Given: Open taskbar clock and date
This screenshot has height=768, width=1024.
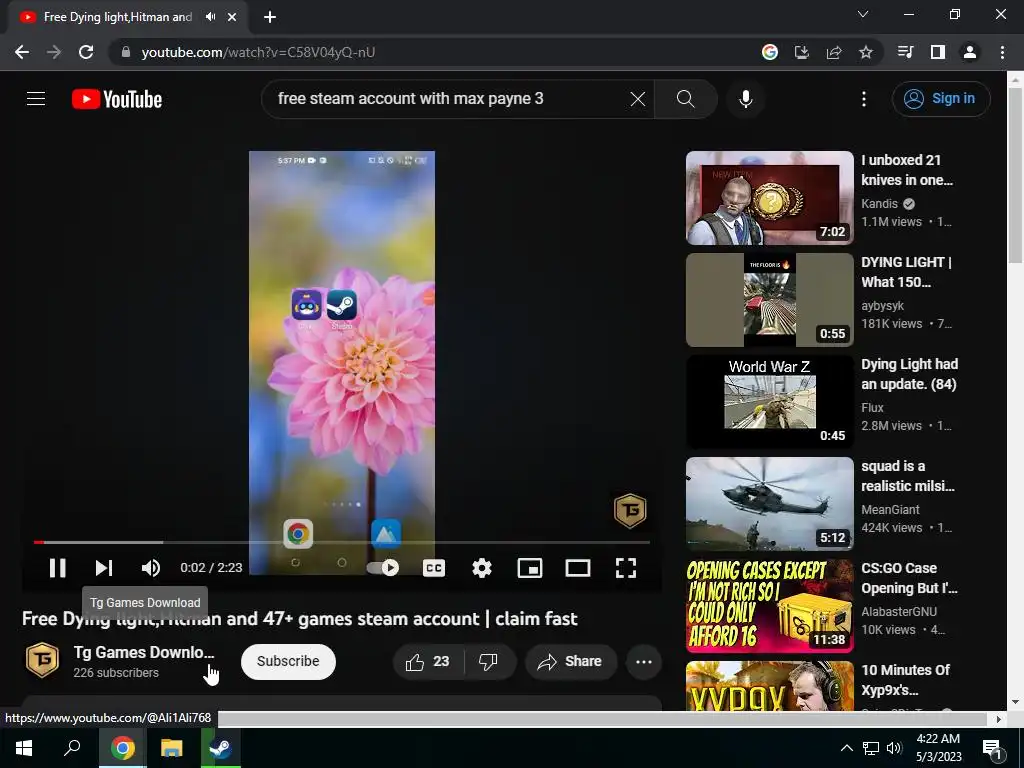Looking at the screenshot, I should pyautogui.click(x=938, y=748).
